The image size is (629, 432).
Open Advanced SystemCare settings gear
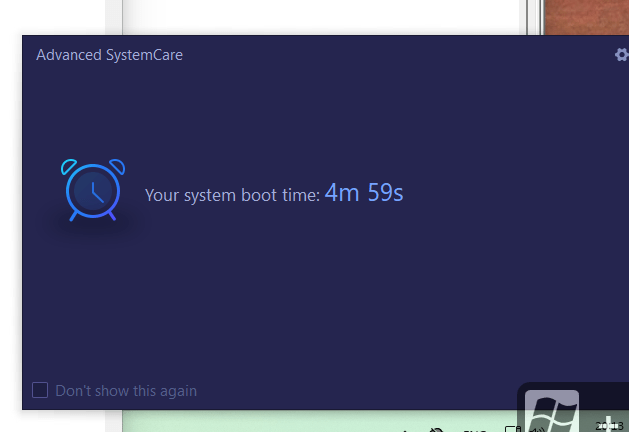click(x=622, y=55)
